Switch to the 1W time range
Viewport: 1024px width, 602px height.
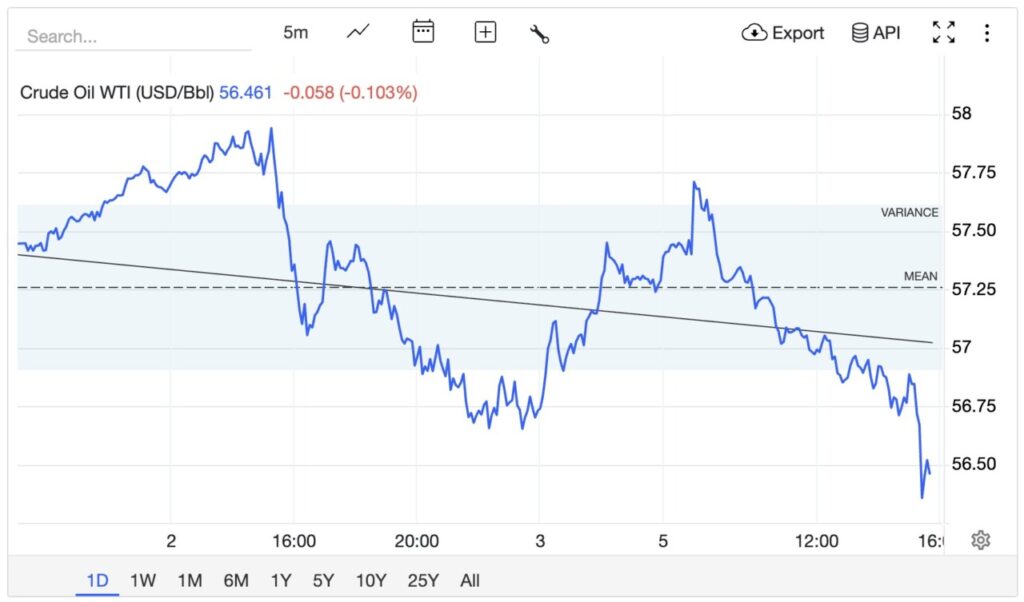pos(143,580)
